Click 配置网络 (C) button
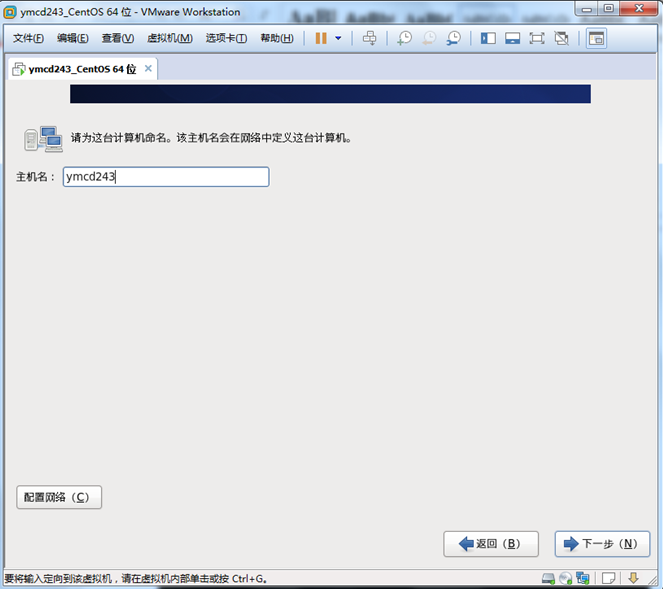663x589 pixels. [x=59, y=497]
